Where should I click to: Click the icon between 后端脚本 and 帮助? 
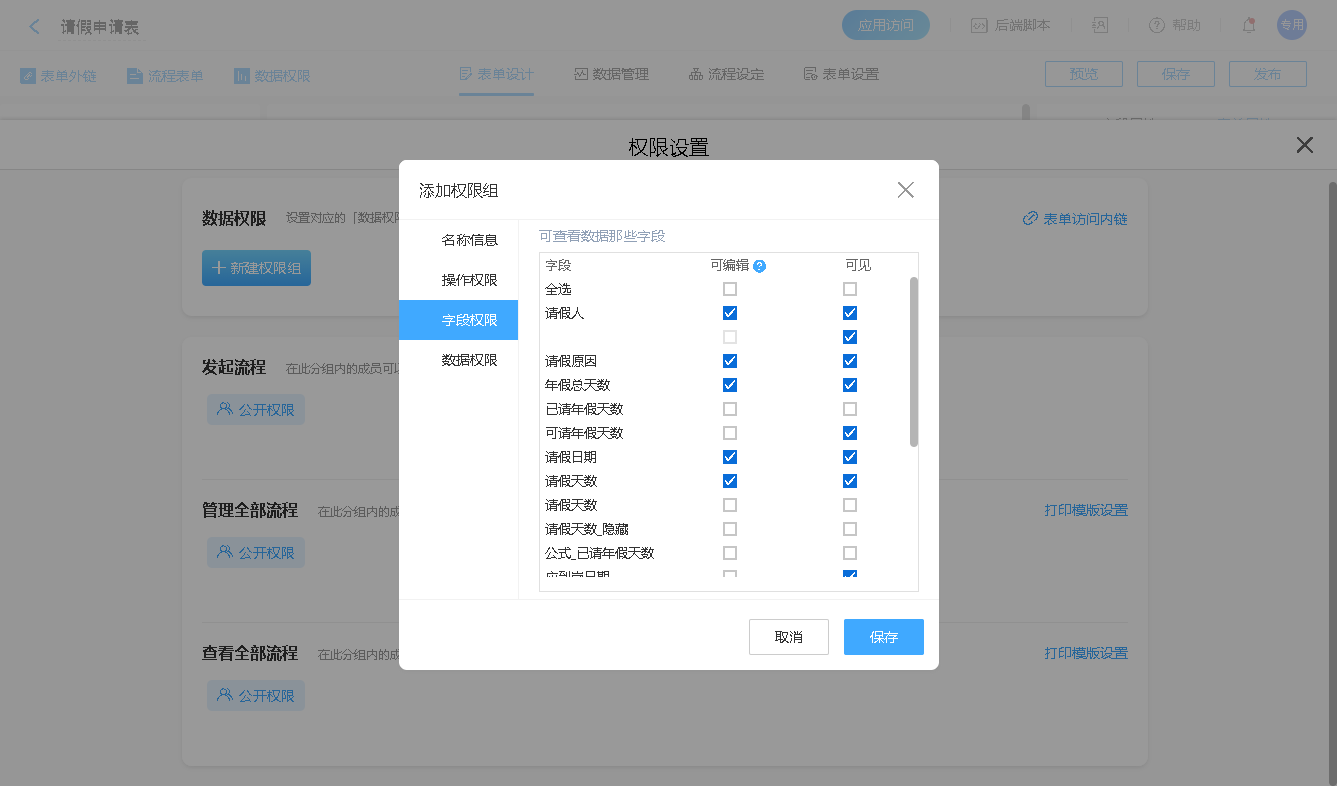1100,25
